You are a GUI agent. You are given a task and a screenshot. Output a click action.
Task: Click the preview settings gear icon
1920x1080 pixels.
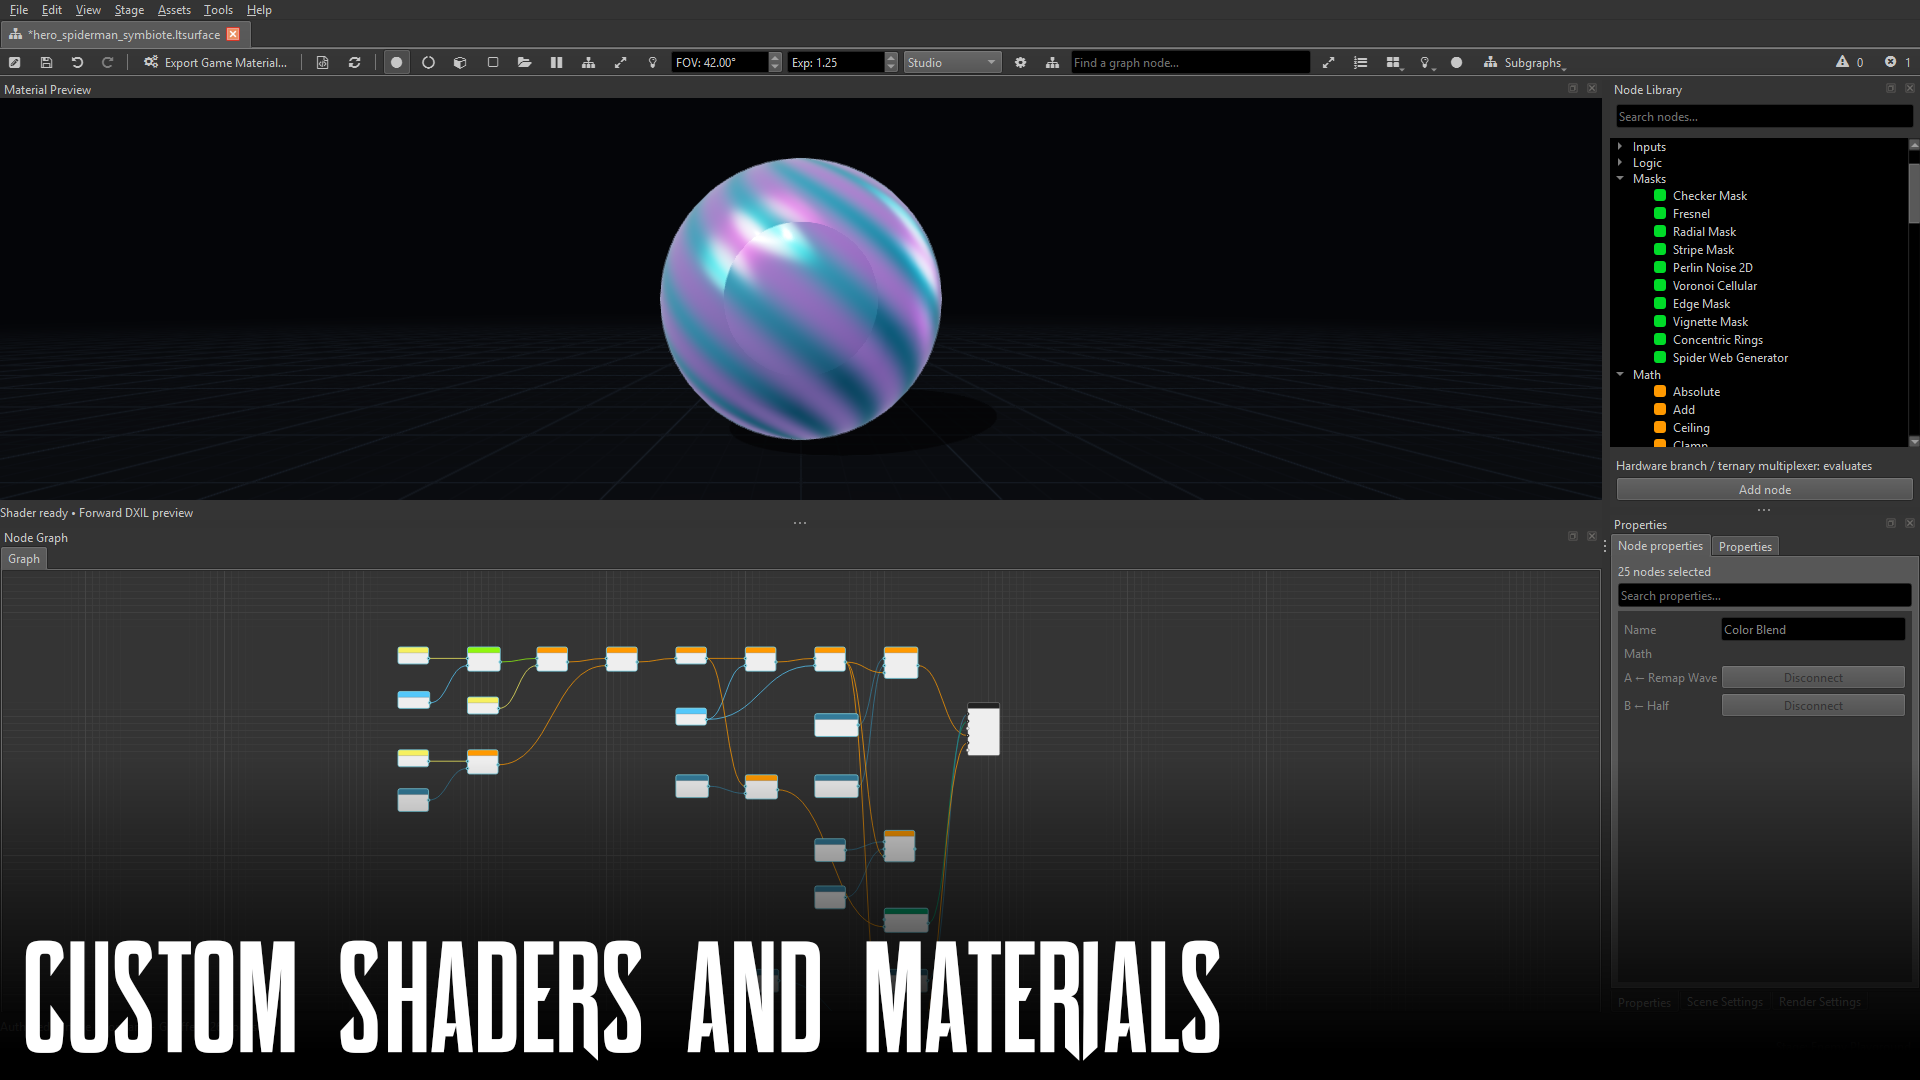pos(1020,62)
